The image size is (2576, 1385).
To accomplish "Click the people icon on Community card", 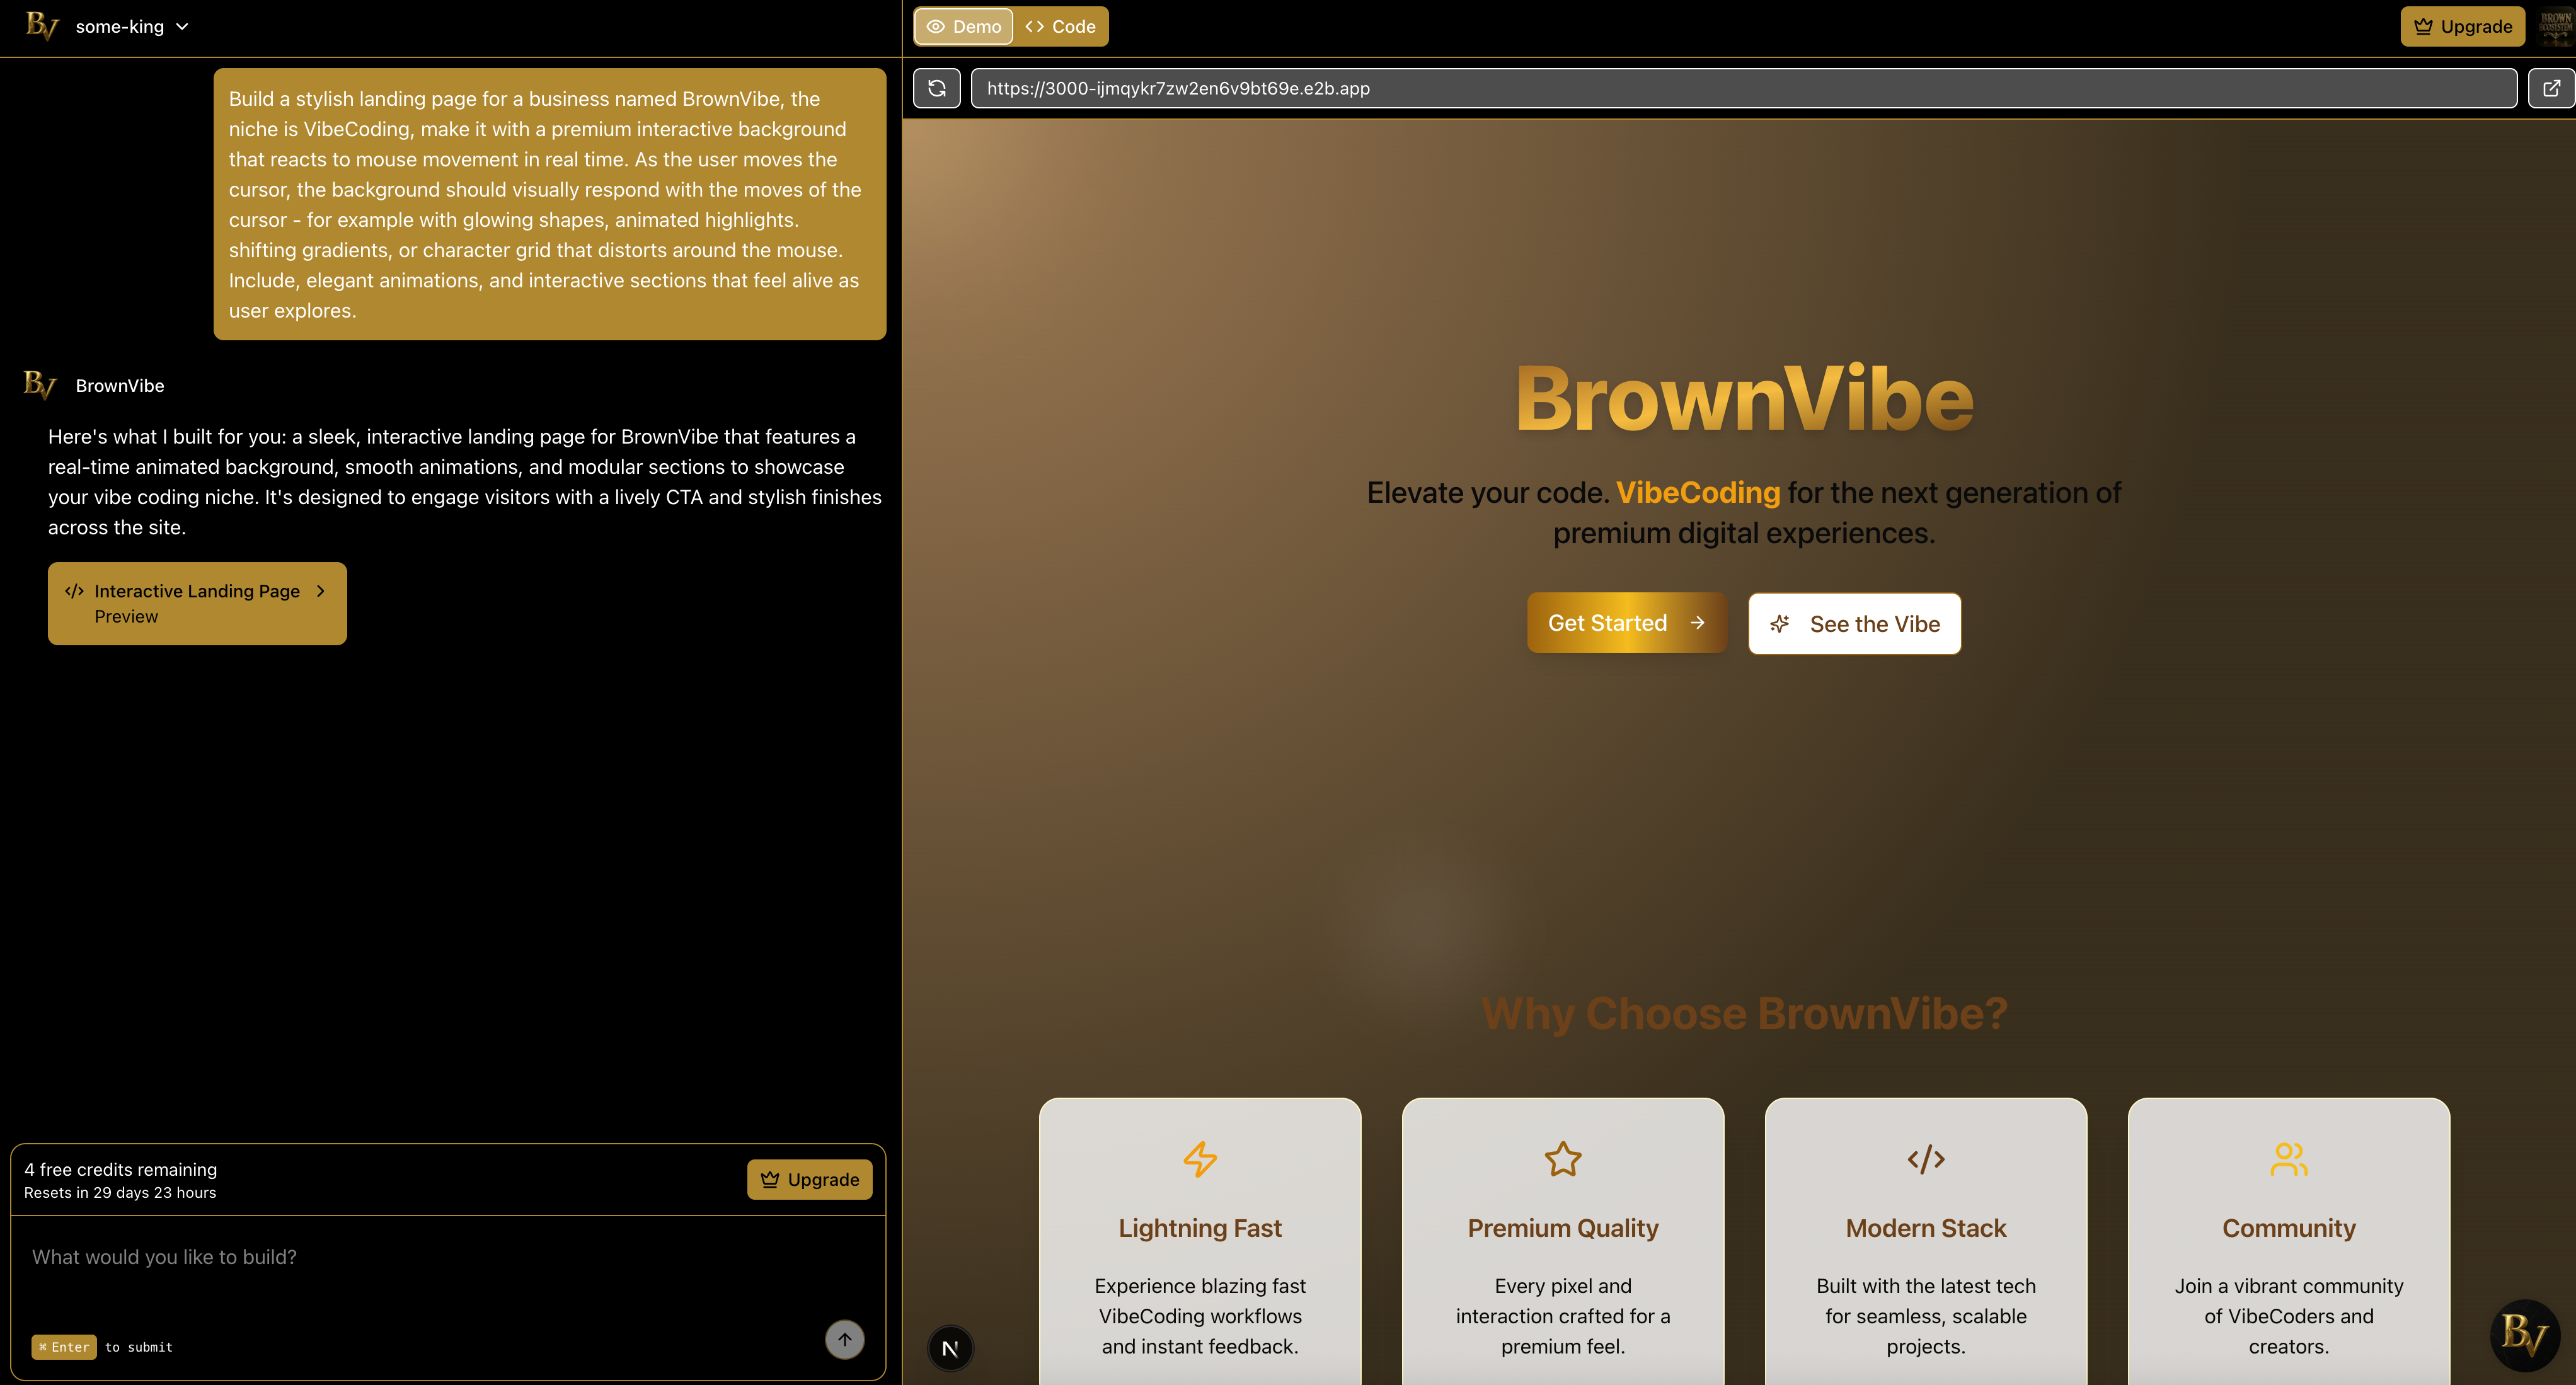I will pos(2288,1159).
